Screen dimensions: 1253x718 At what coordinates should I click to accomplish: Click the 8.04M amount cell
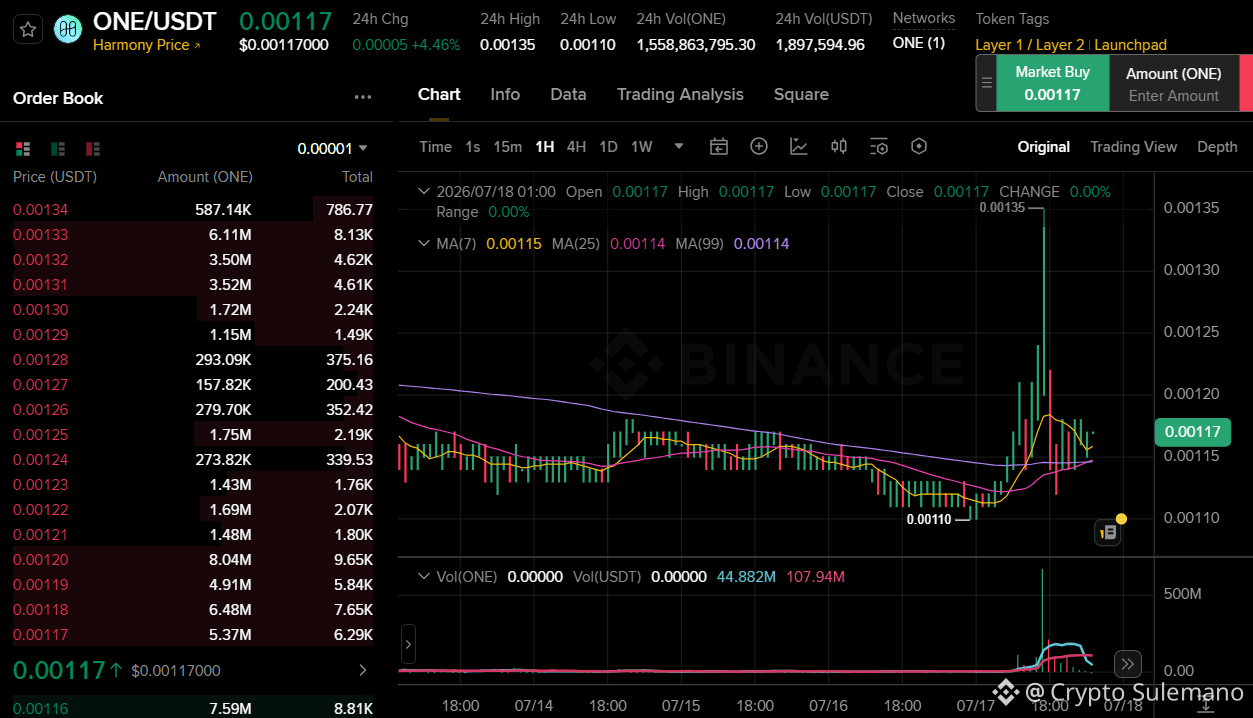coord(231,560)
